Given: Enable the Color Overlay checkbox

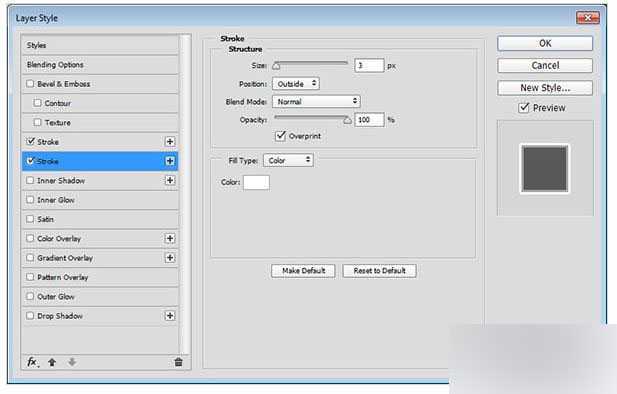Looking at the screenshot, I should 30,238.
